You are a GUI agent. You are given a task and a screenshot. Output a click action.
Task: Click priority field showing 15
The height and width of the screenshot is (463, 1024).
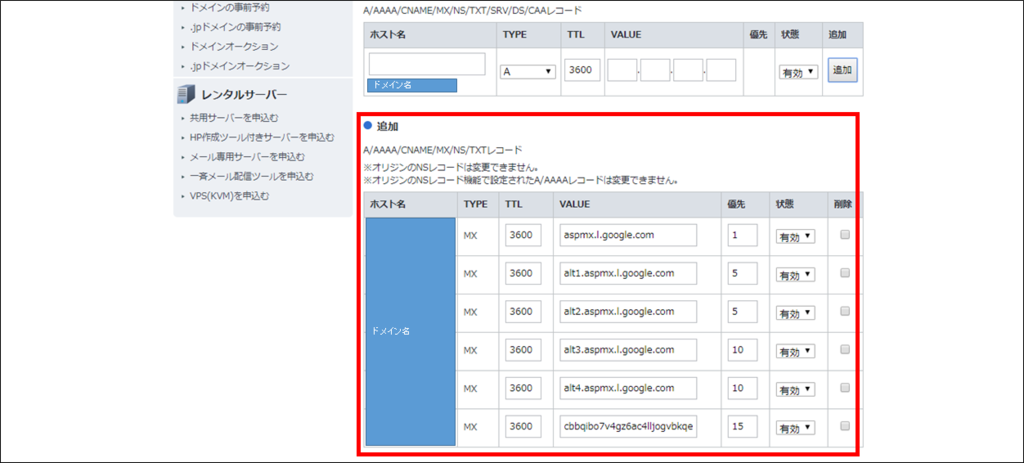(x=743, y=426)
